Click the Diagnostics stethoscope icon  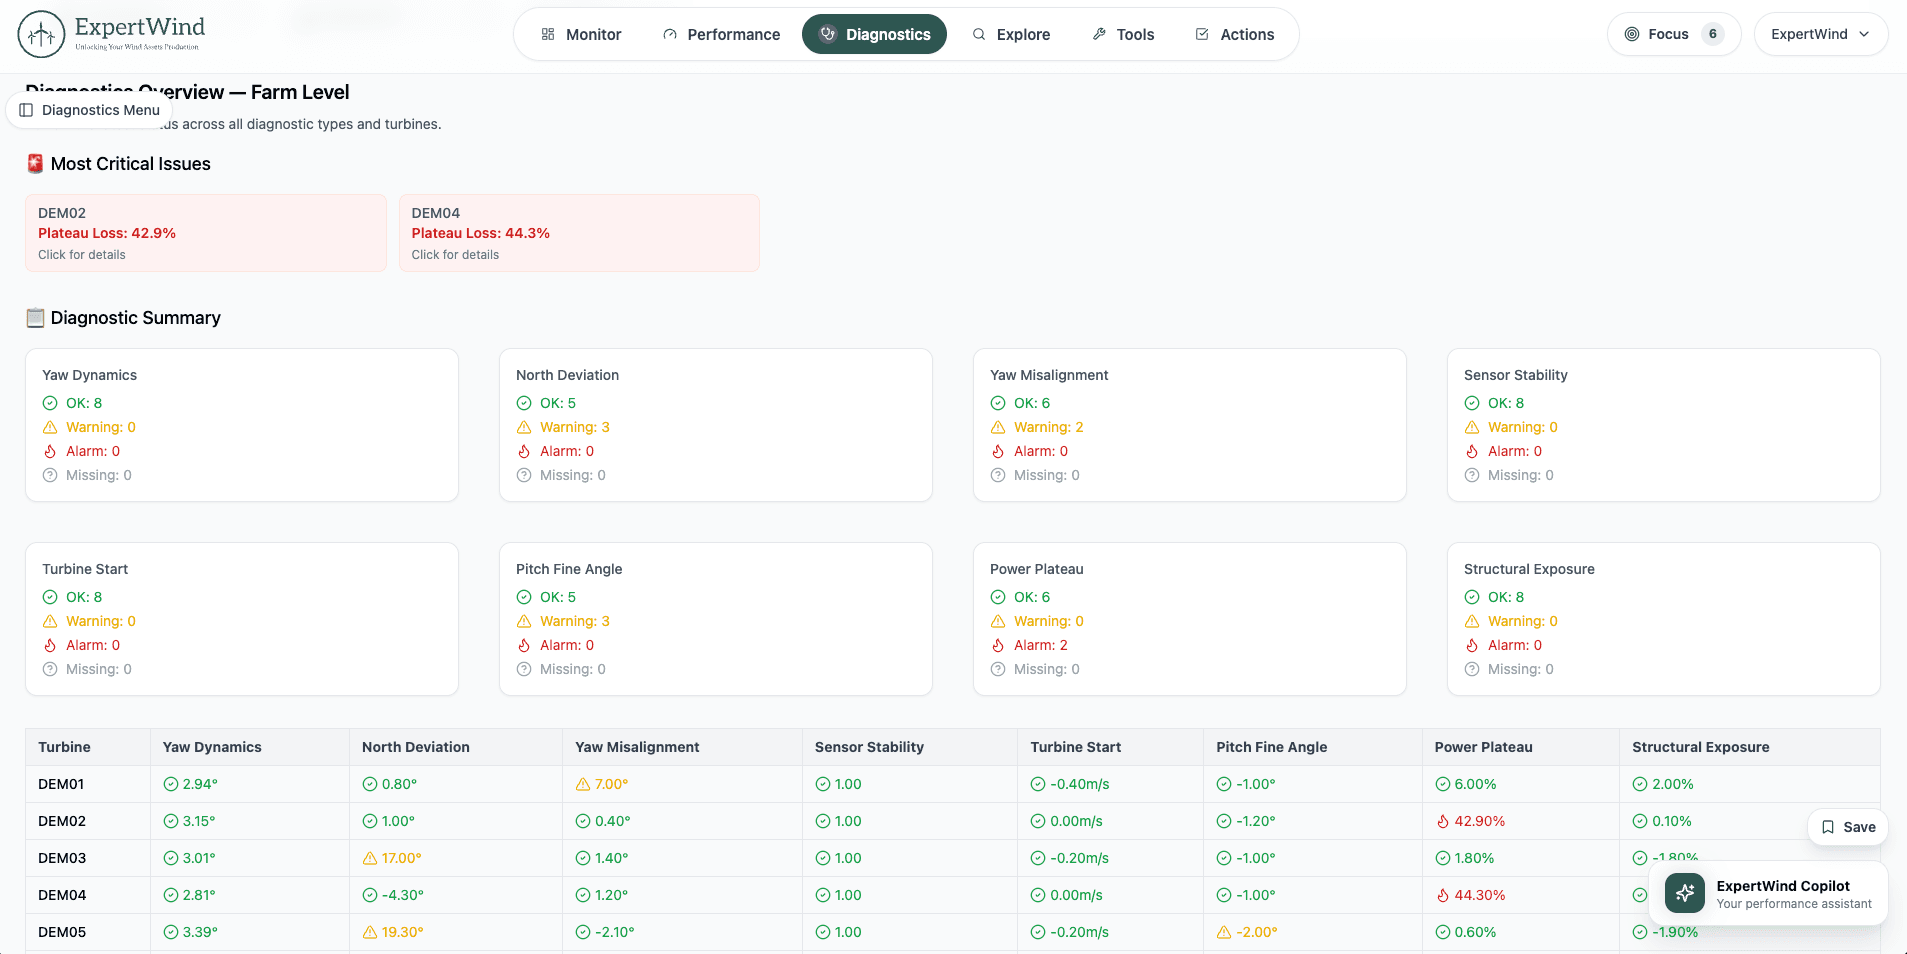point(827,33)
